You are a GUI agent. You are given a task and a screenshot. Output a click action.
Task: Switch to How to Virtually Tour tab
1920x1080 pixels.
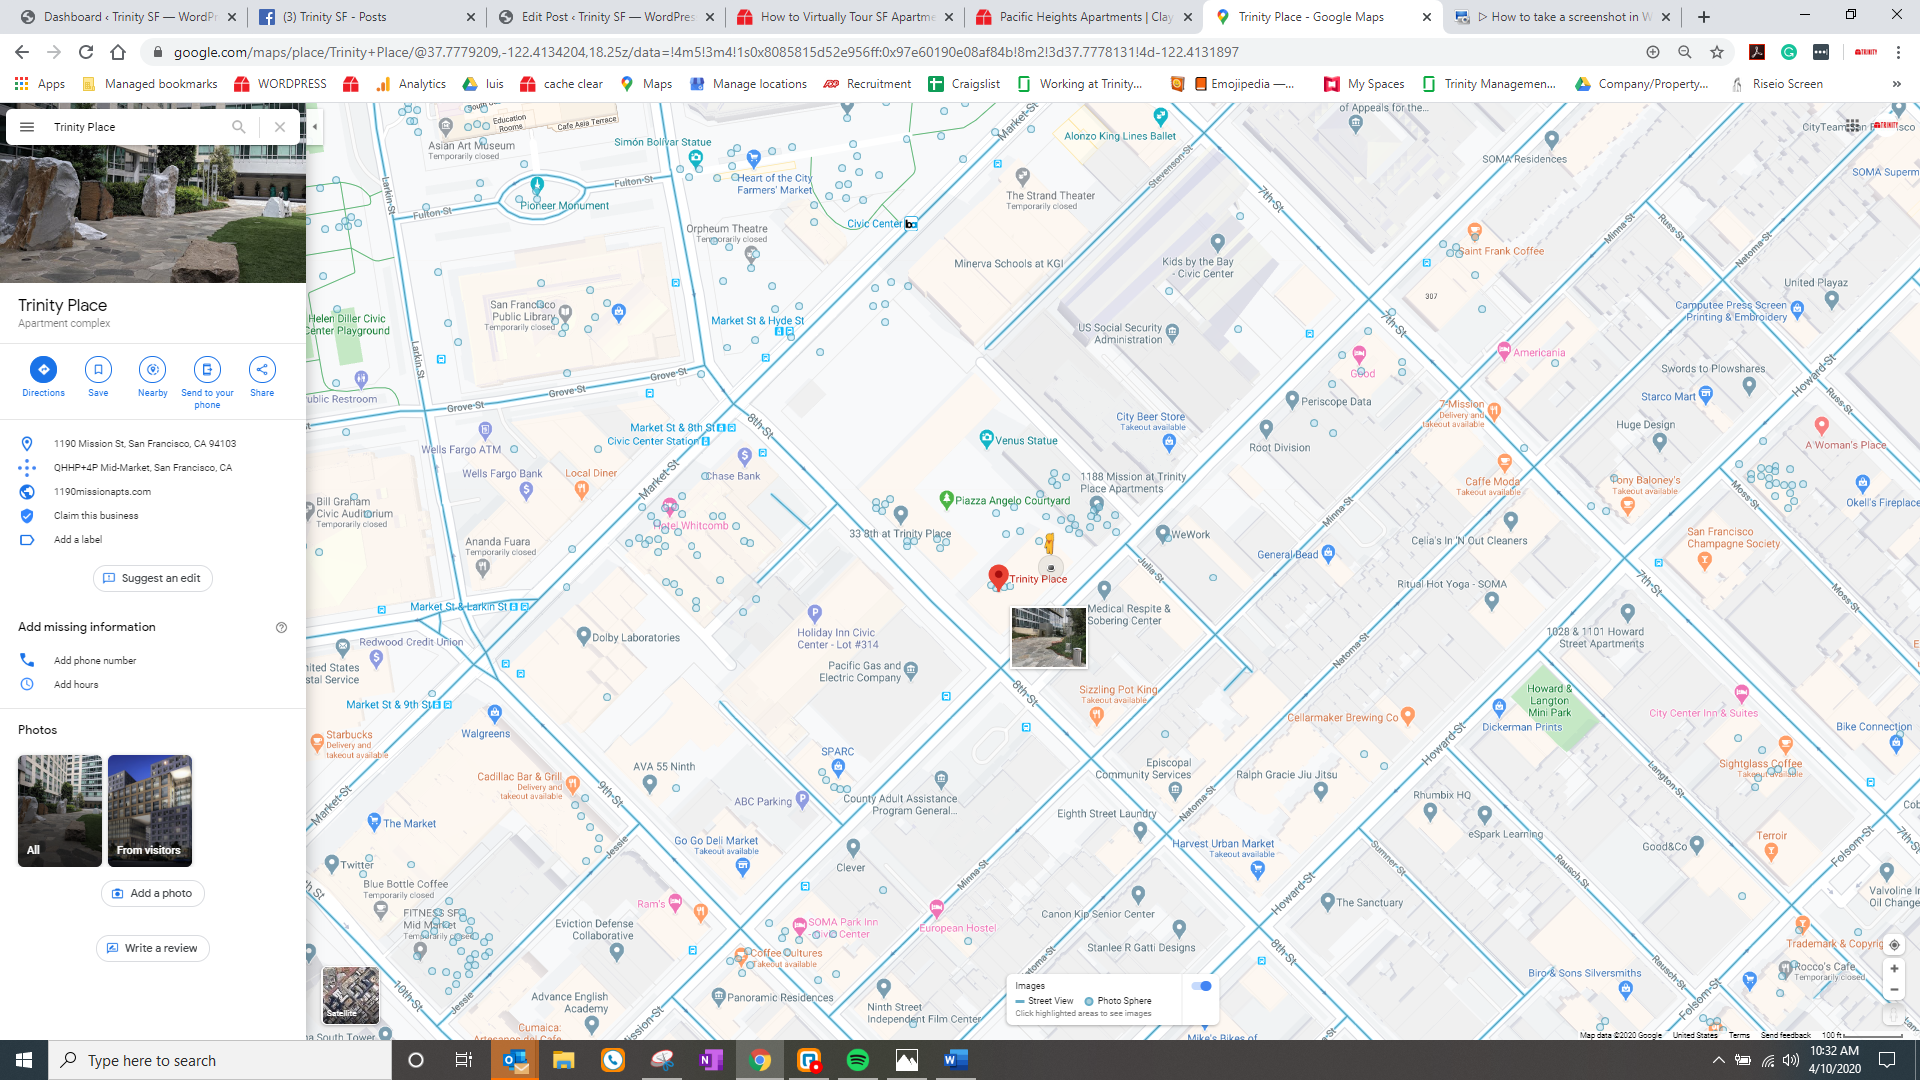point(844,17)
